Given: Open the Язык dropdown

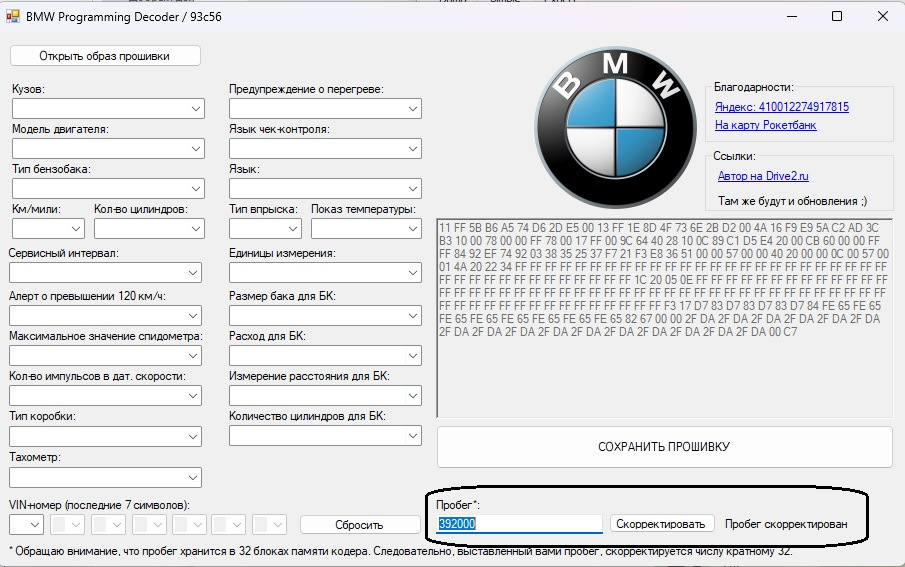Looking at the screenshot, I should click(325, 188).
